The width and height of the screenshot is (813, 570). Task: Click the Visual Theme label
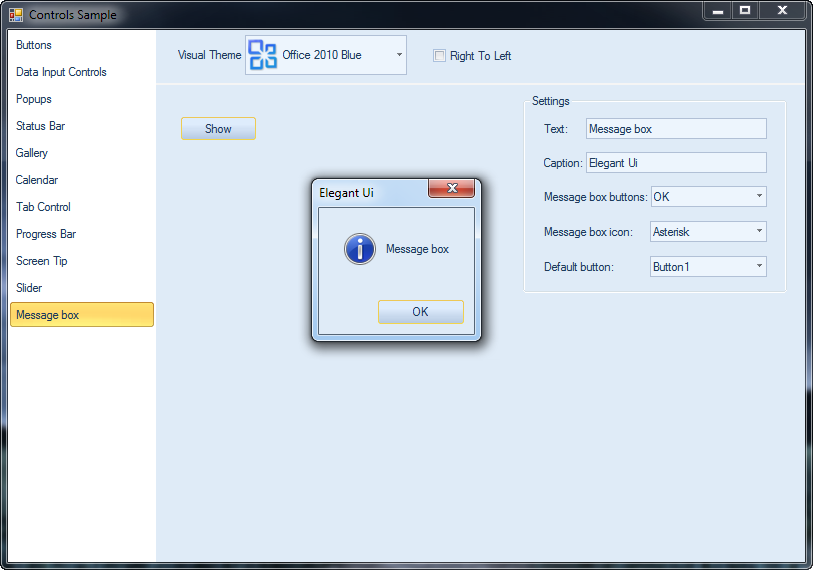click(209, 55)
